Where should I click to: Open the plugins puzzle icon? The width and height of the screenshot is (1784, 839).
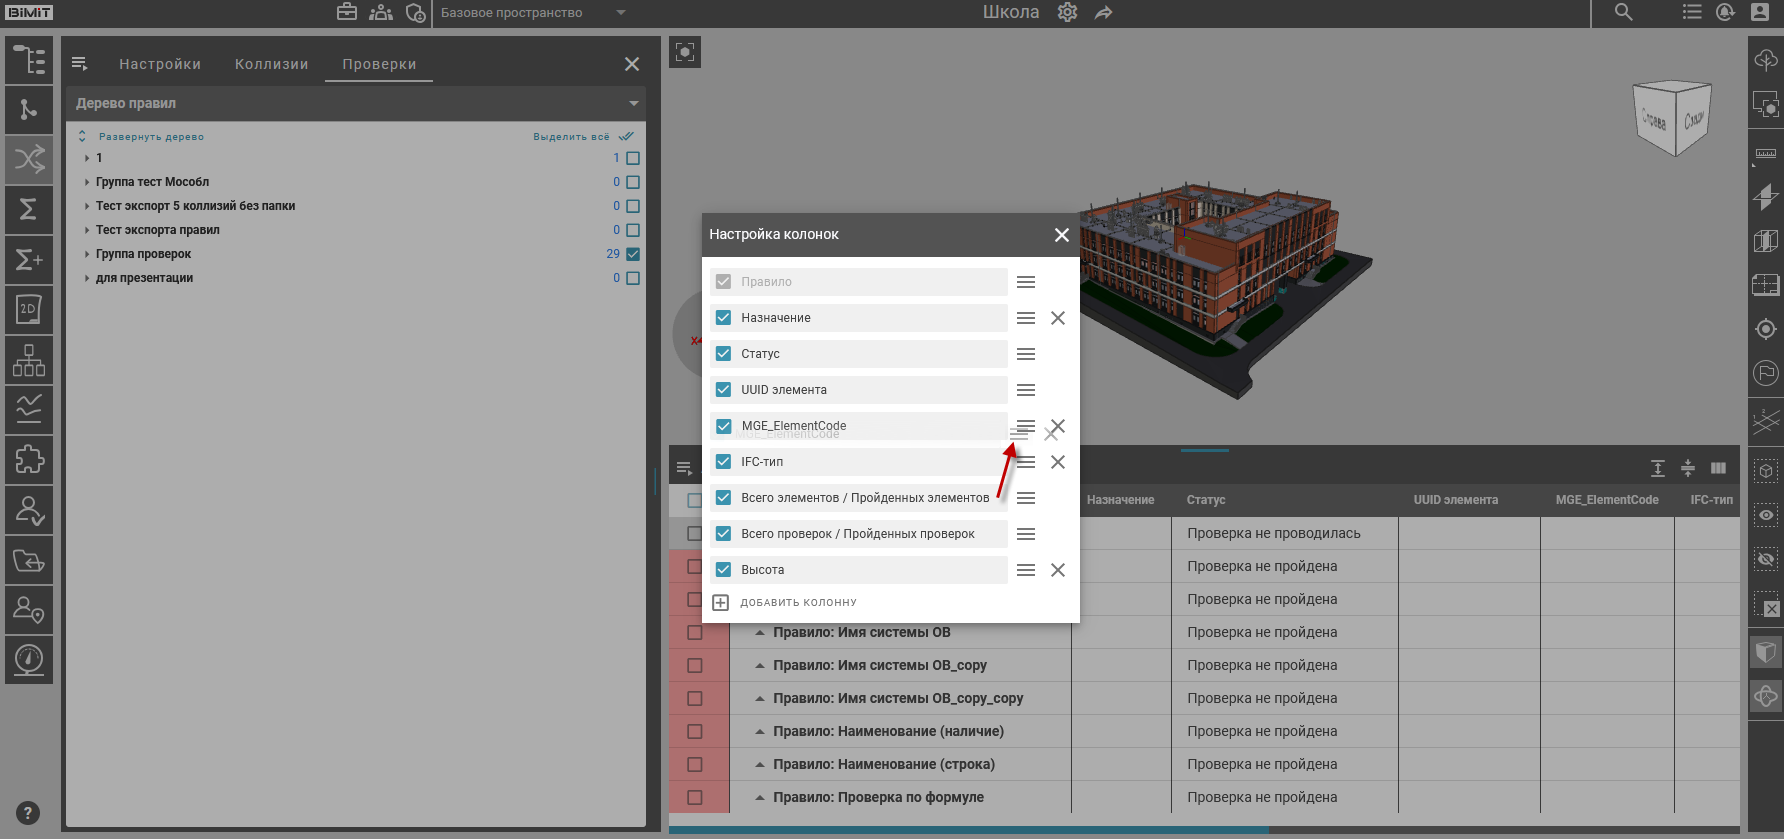tap(29, 460)
